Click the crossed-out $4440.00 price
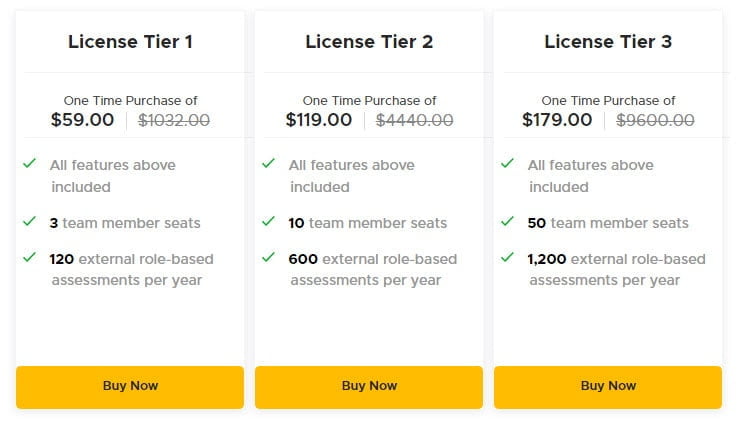Image resolution: width=739 pixels, height=424 pixels. [x=414, y=120]
